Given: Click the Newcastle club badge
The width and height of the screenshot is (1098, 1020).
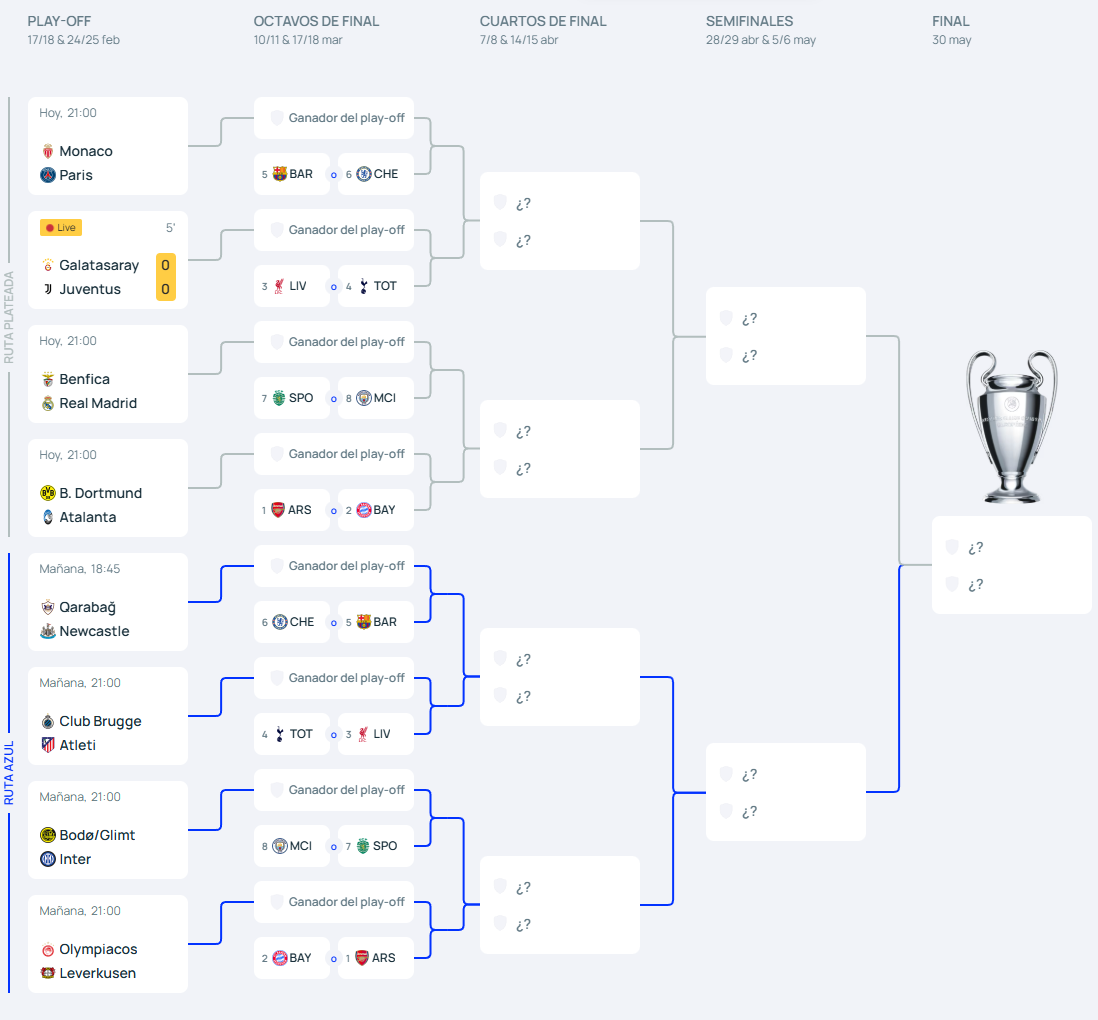Looking at the screenshot, I should 49,631.
